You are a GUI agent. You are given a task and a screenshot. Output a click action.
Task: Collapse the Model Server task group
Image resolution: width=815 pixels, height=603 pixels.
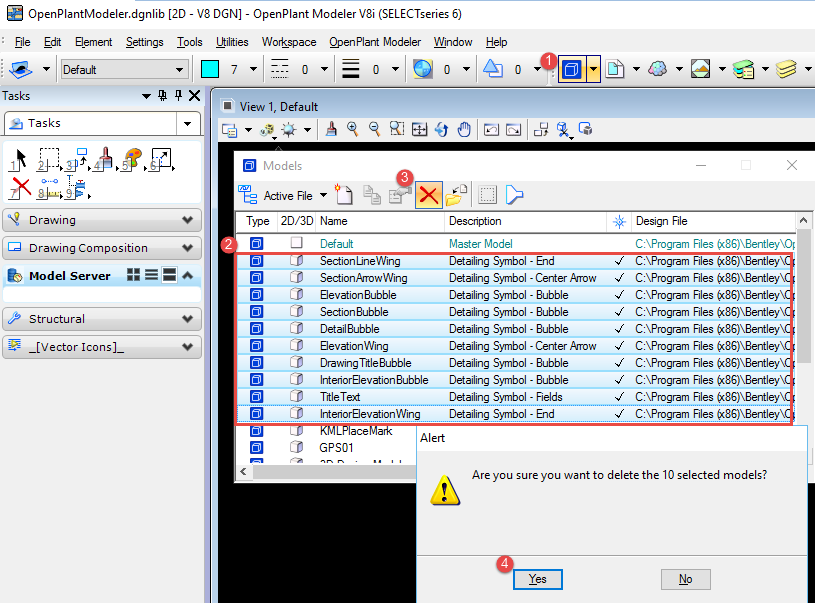point(188,275)
